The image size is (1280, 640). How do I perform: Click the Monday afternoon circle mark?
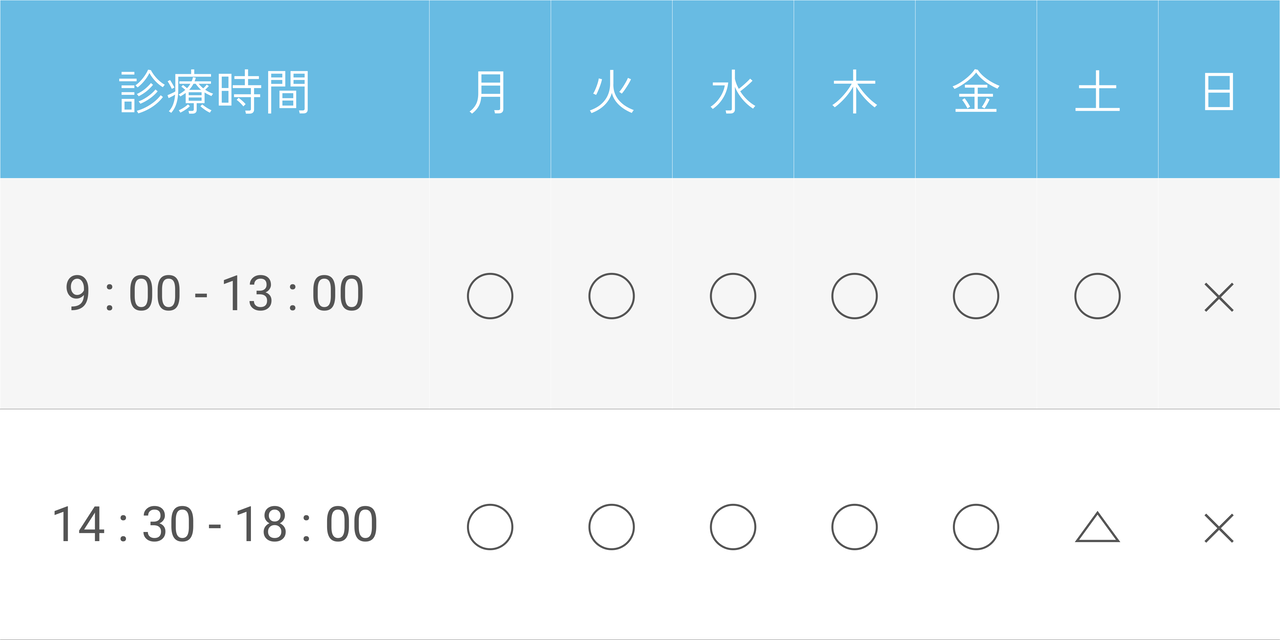coord(490,527)
